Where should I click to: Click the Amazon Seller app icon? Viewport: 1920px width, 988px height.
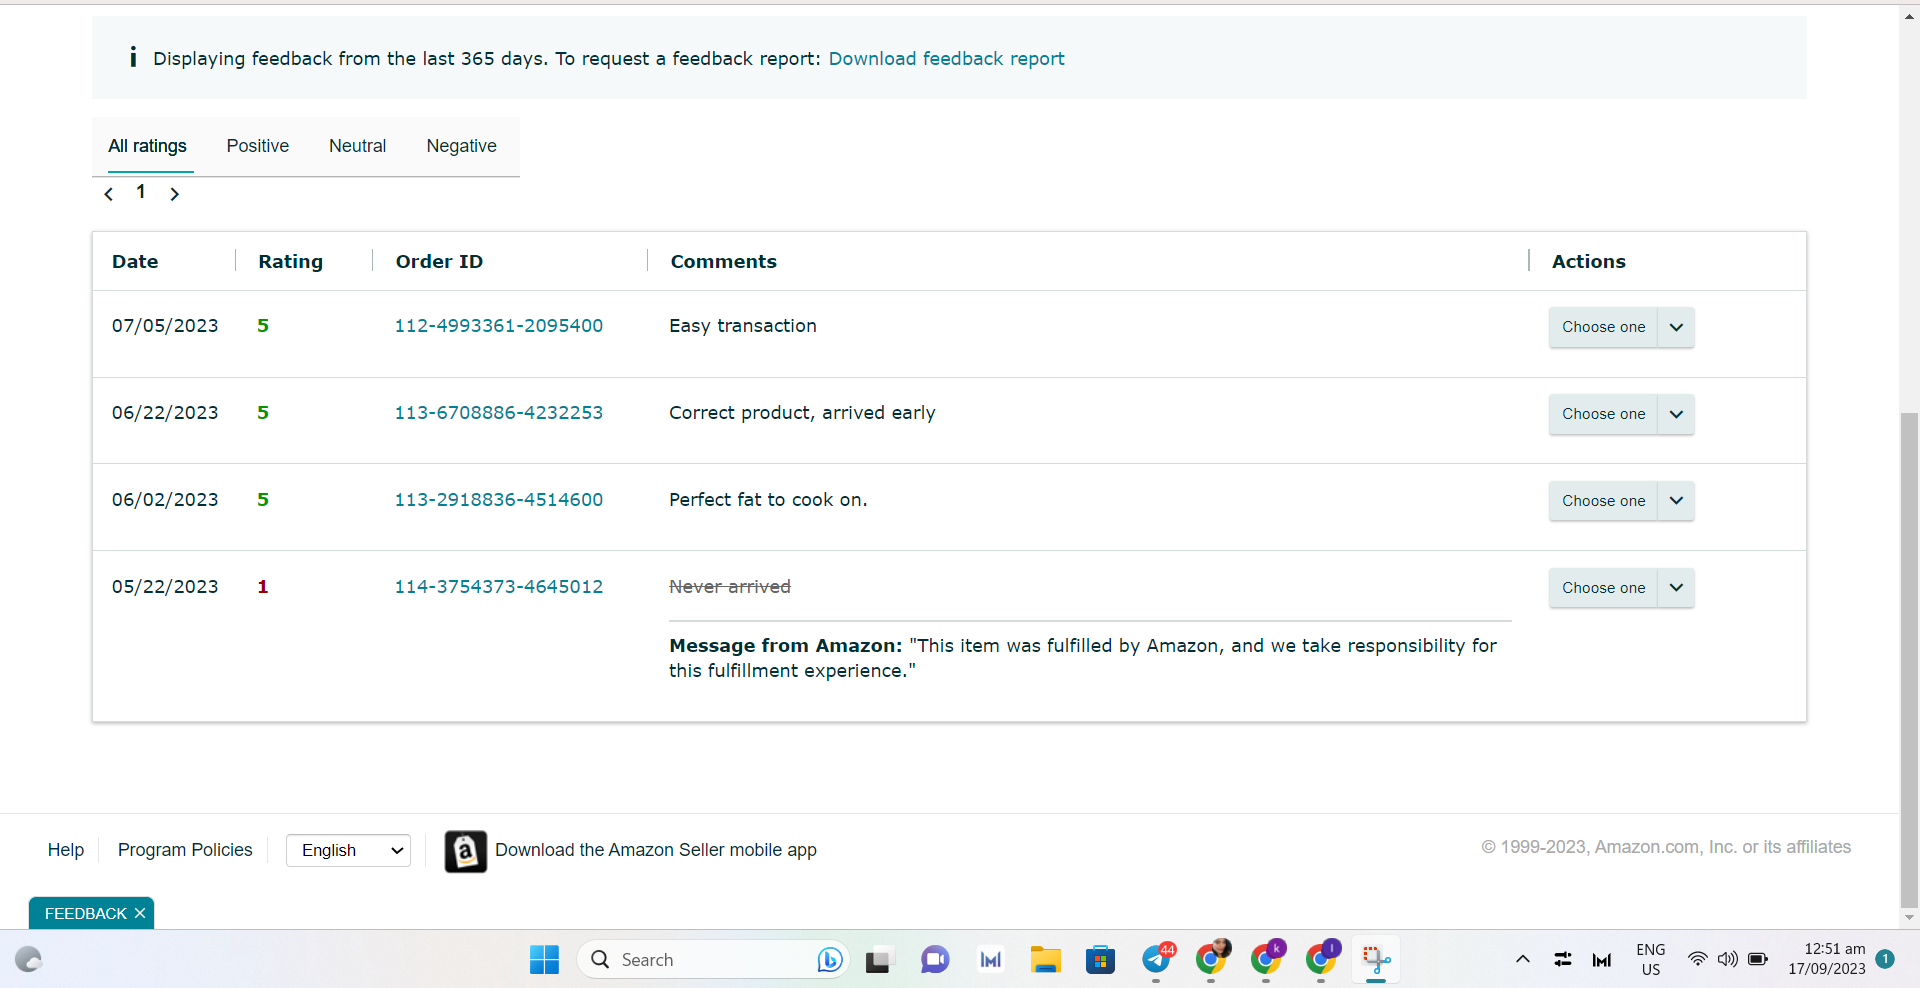[x=466, y=851]
